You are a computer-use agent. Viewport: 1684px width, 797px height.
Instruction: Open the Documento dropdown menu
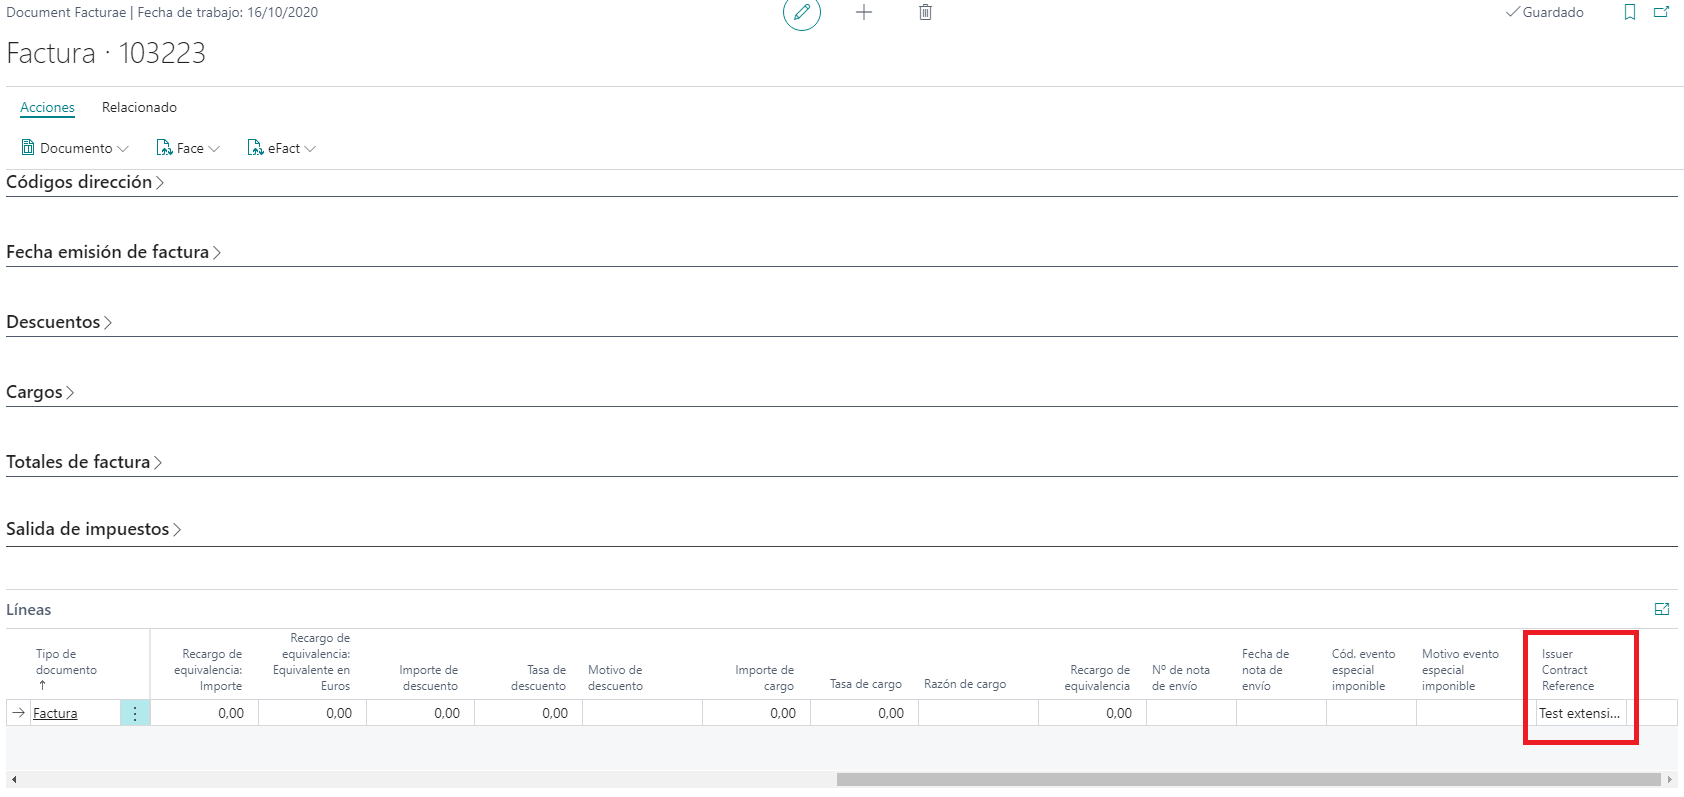pyautogui.click(x=75, y=148)
